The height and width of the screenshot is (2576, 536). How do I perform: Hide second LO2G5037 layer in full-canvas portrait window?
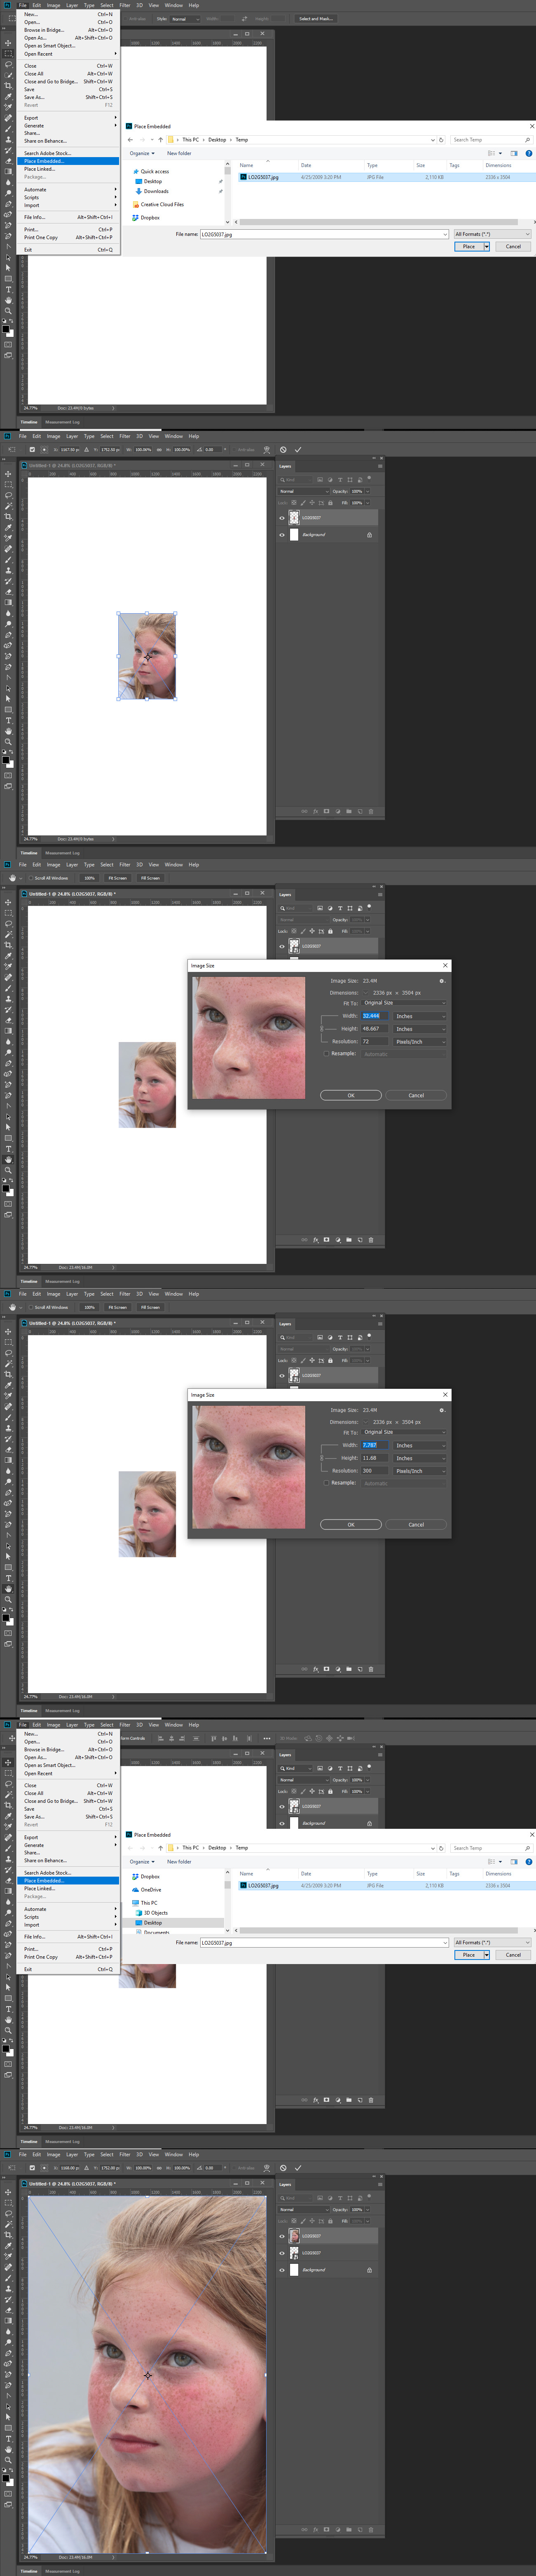point(282,2253)
